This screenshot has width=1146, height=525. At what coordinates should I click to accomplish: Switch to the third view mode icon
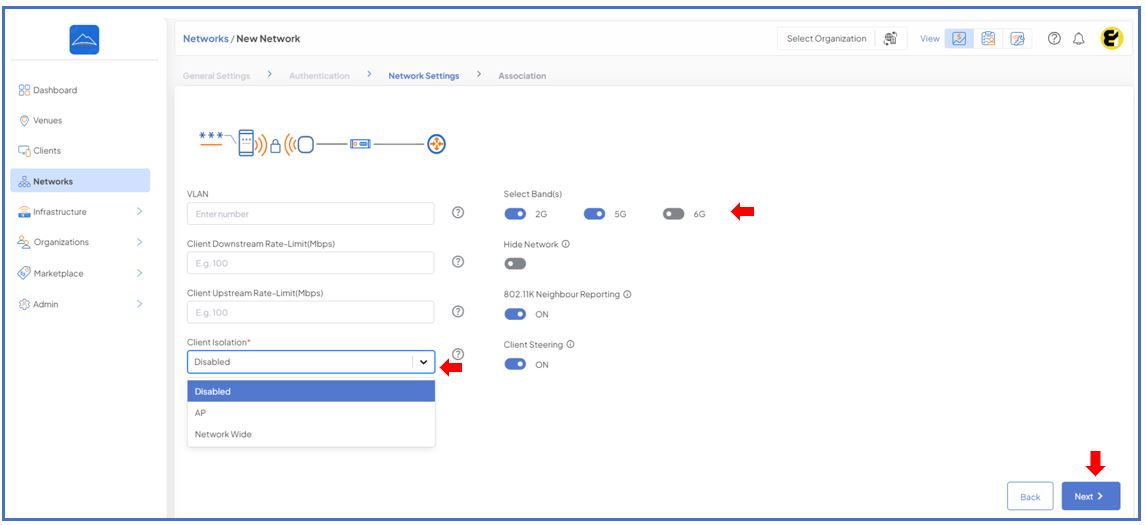1017,39
